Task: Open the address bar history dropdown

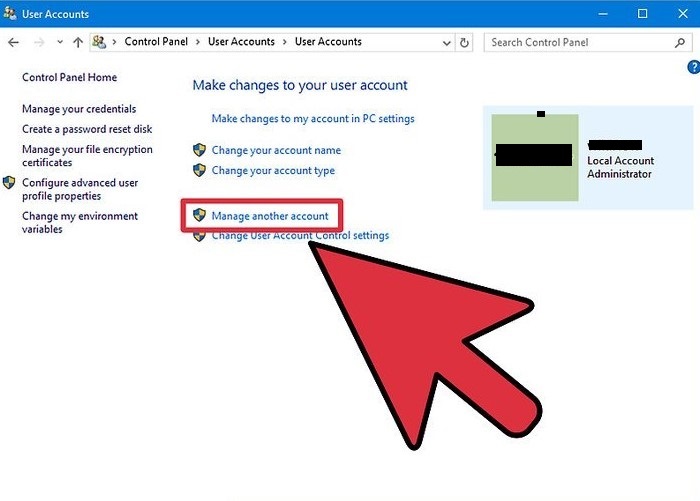Action: (x=446, y=43)
